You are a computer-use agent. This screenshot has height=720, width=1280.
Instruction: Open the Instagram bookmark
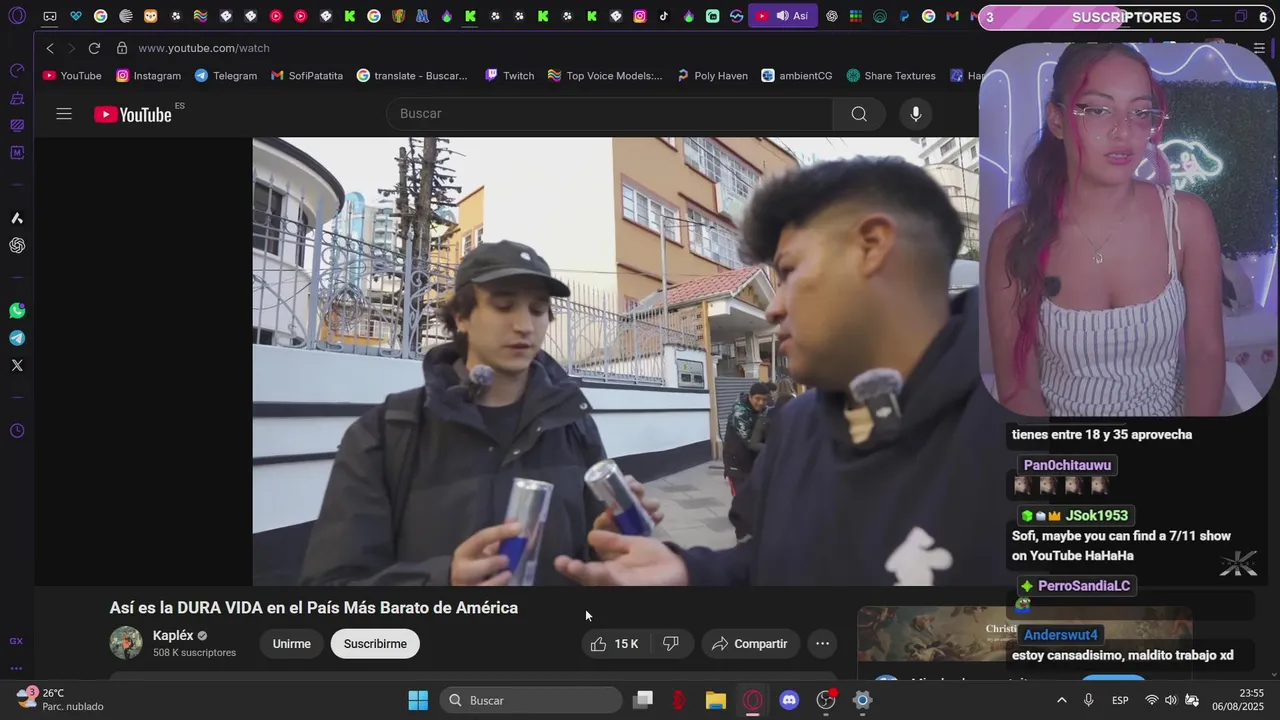click(x=148, y=76)
